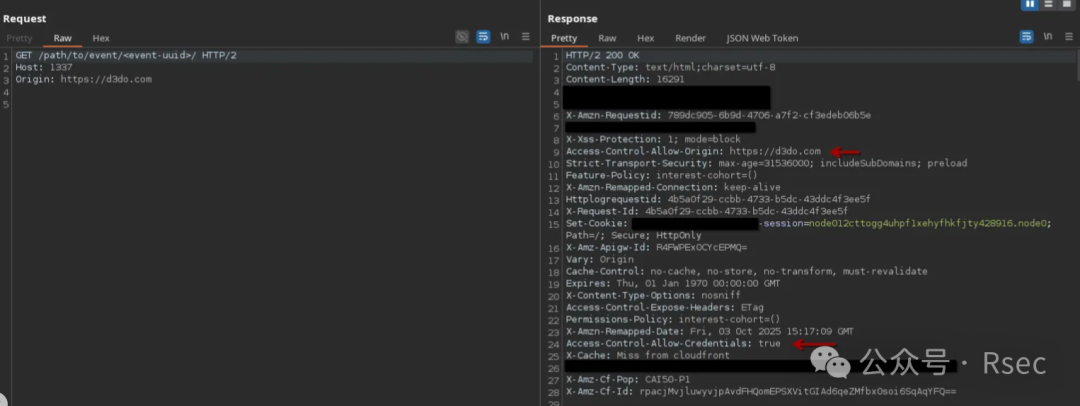1080x406 pixels.
Task: Click the X-Amzn-Remapped-Connection header
Action: (x=673, y=187)
